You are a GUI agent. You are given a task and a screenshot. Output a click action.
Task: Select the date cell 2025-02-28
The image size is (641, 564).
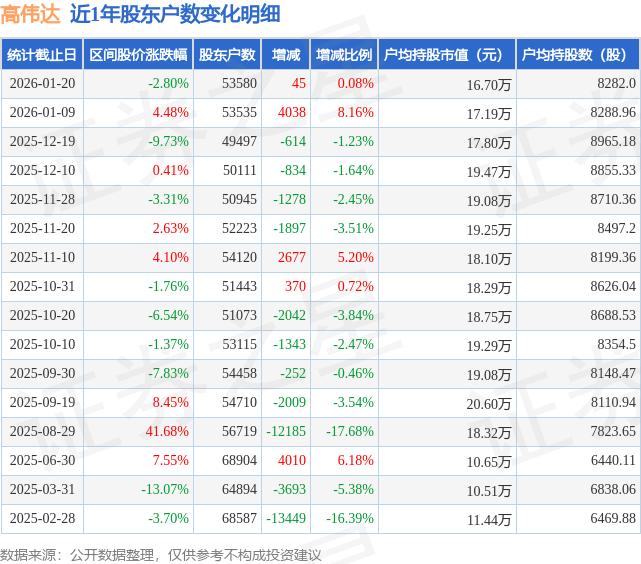click(43, 519)
